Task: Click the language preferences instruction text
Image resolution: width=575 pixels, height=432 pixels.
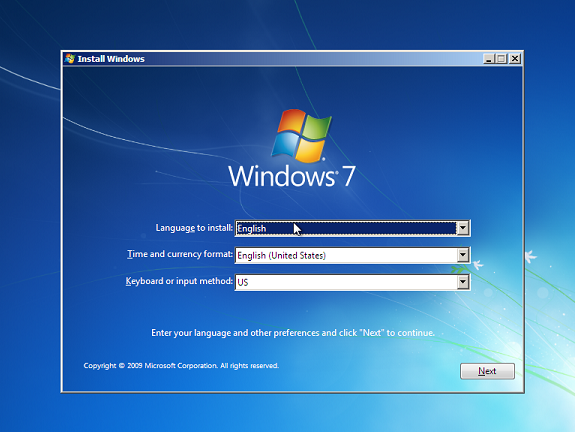Action: (293, 333)
